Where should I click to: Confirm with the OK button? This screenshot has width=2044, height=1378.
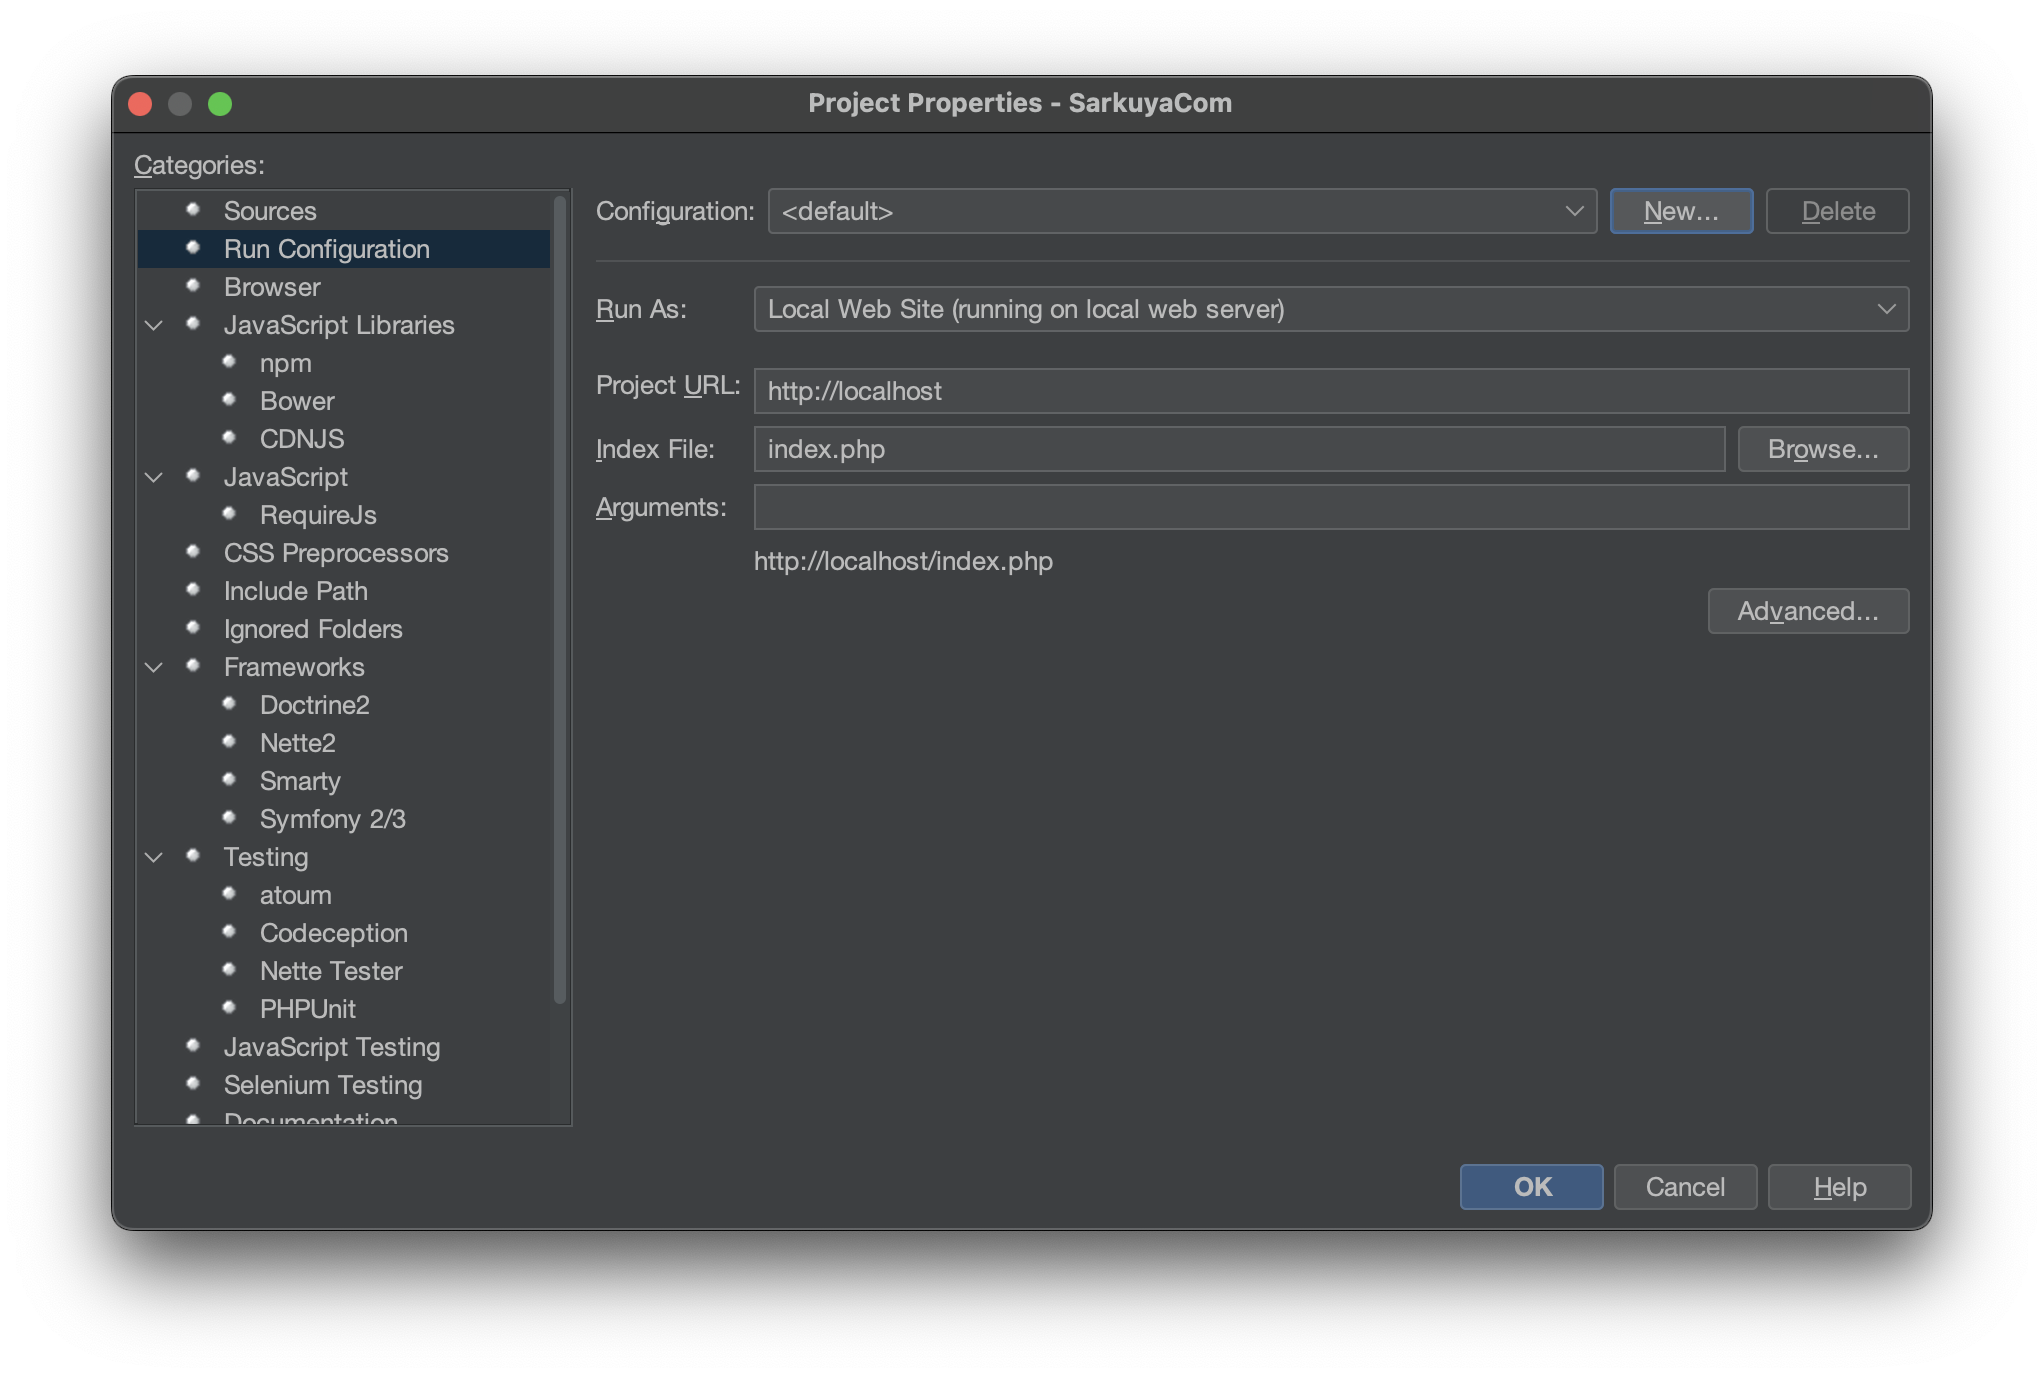[x=1531, y=1187]
